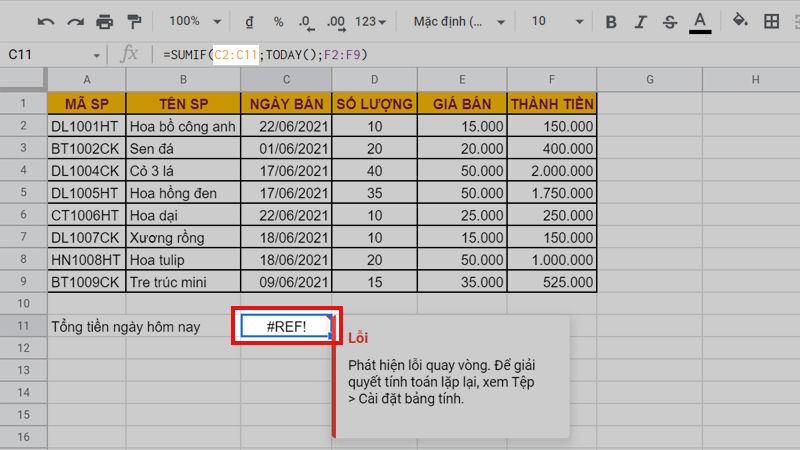Select cell DL1007CK
The height and width of the screenshot is (450, 800).
click(87, 237)
